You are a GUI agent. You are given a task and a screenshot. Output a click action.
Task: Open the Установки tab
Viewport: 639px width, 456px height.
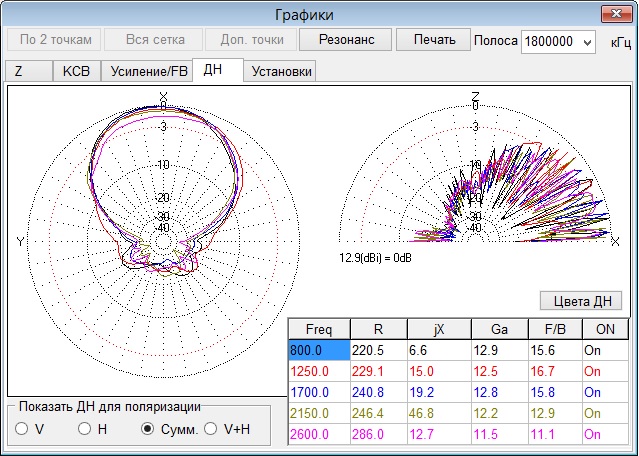pos(282,71)
